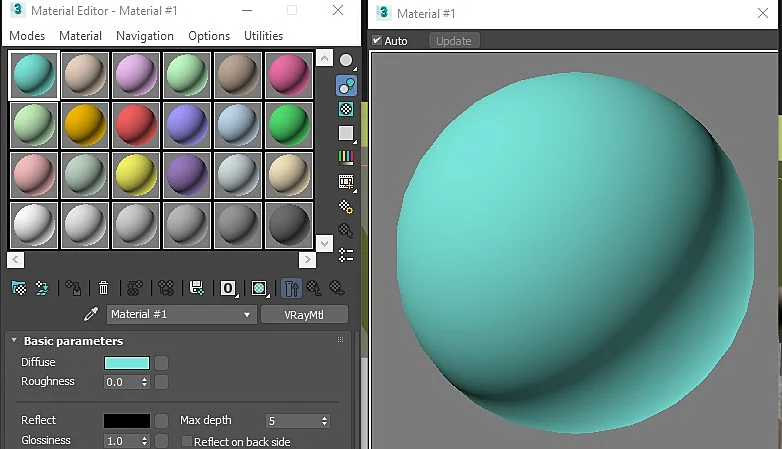Enable Reflect on back side checkbox

pos(187,441)
